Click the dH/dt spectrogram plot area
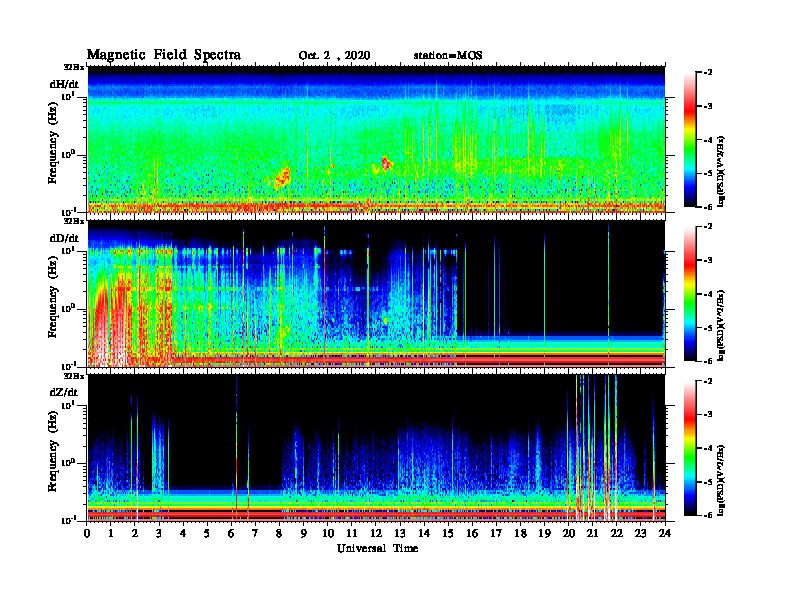The height and width of the screenshot is (612, 792). [376, 139]
